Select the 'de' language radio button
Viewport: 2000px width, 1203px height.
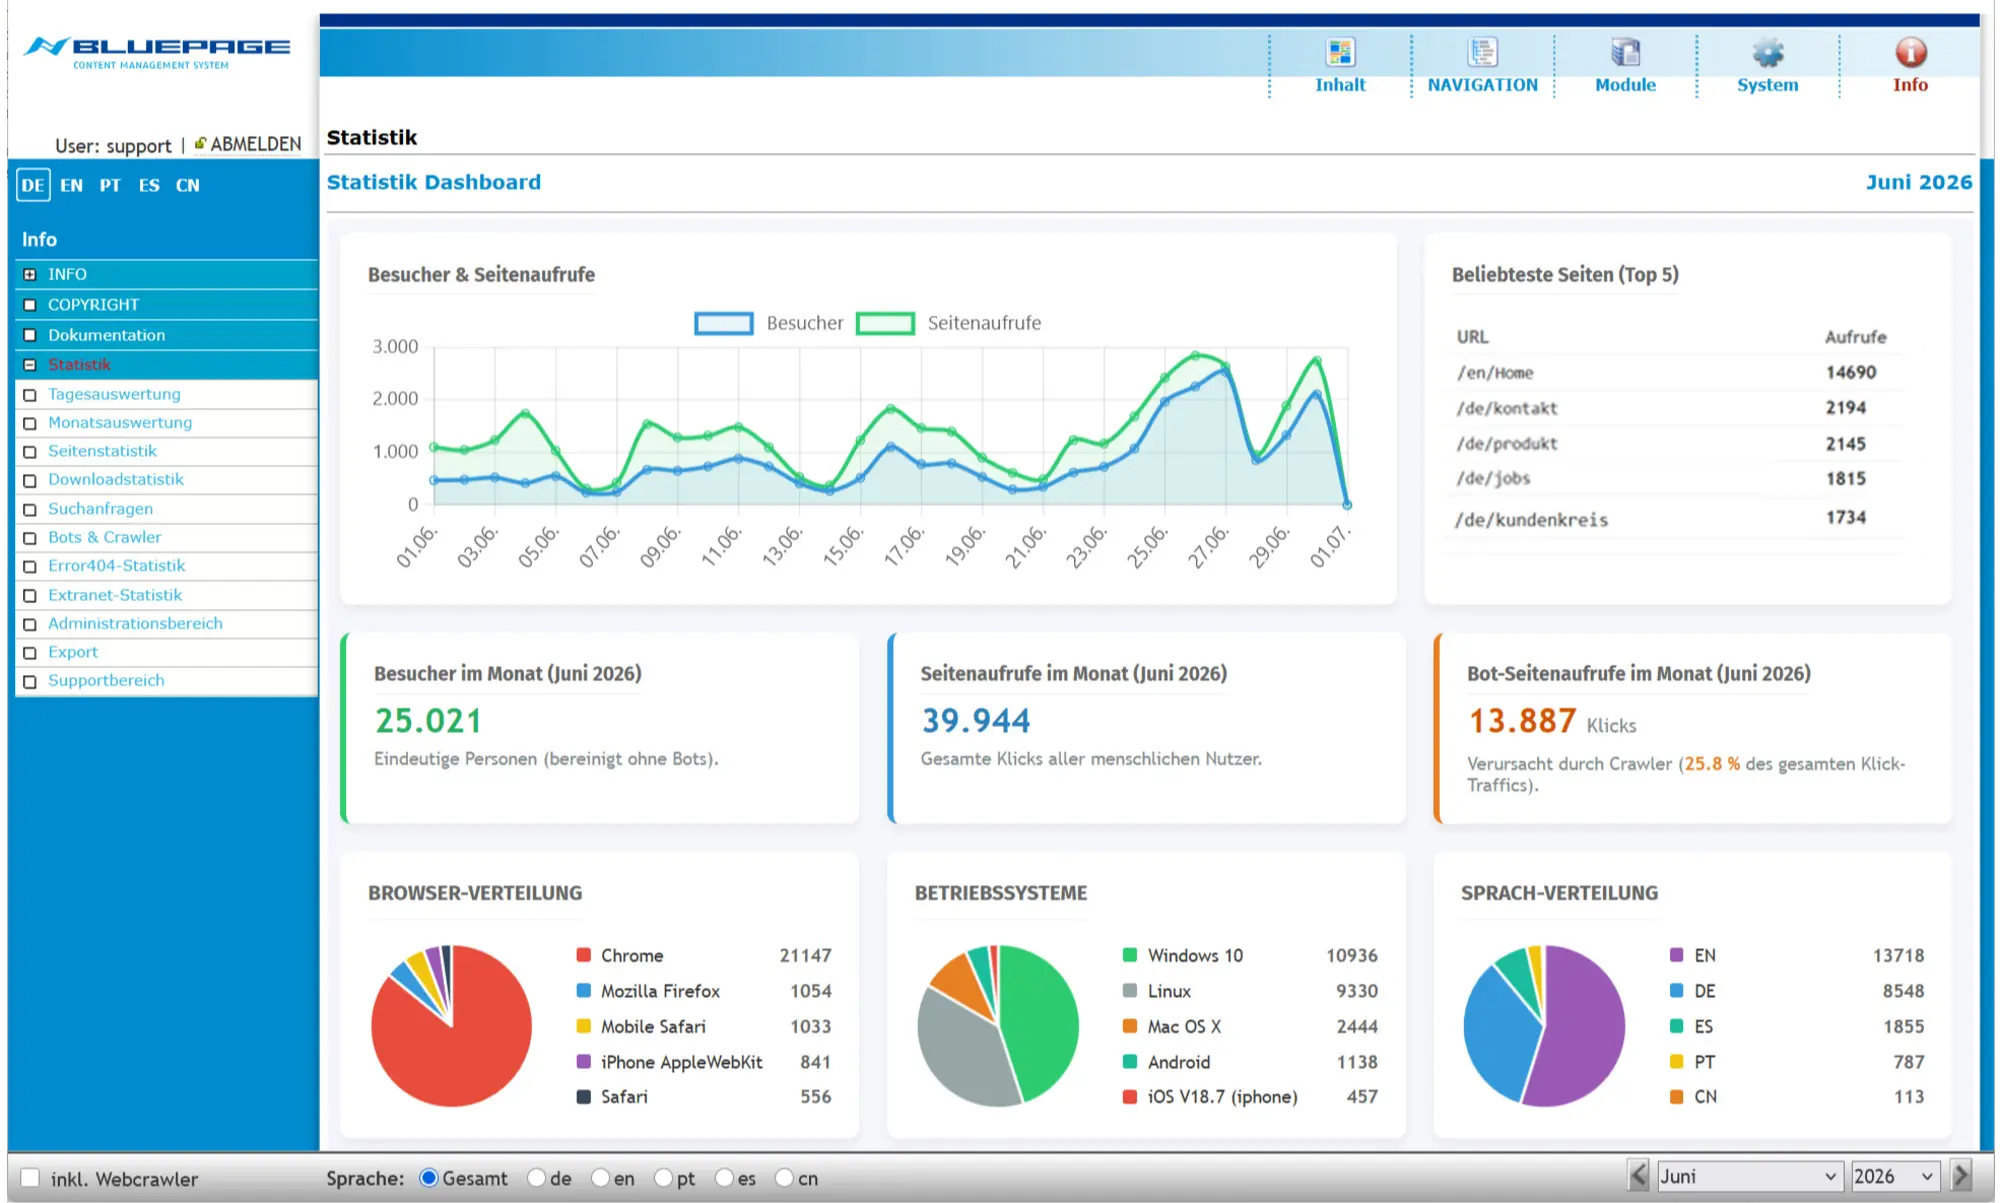(537, 1178)
